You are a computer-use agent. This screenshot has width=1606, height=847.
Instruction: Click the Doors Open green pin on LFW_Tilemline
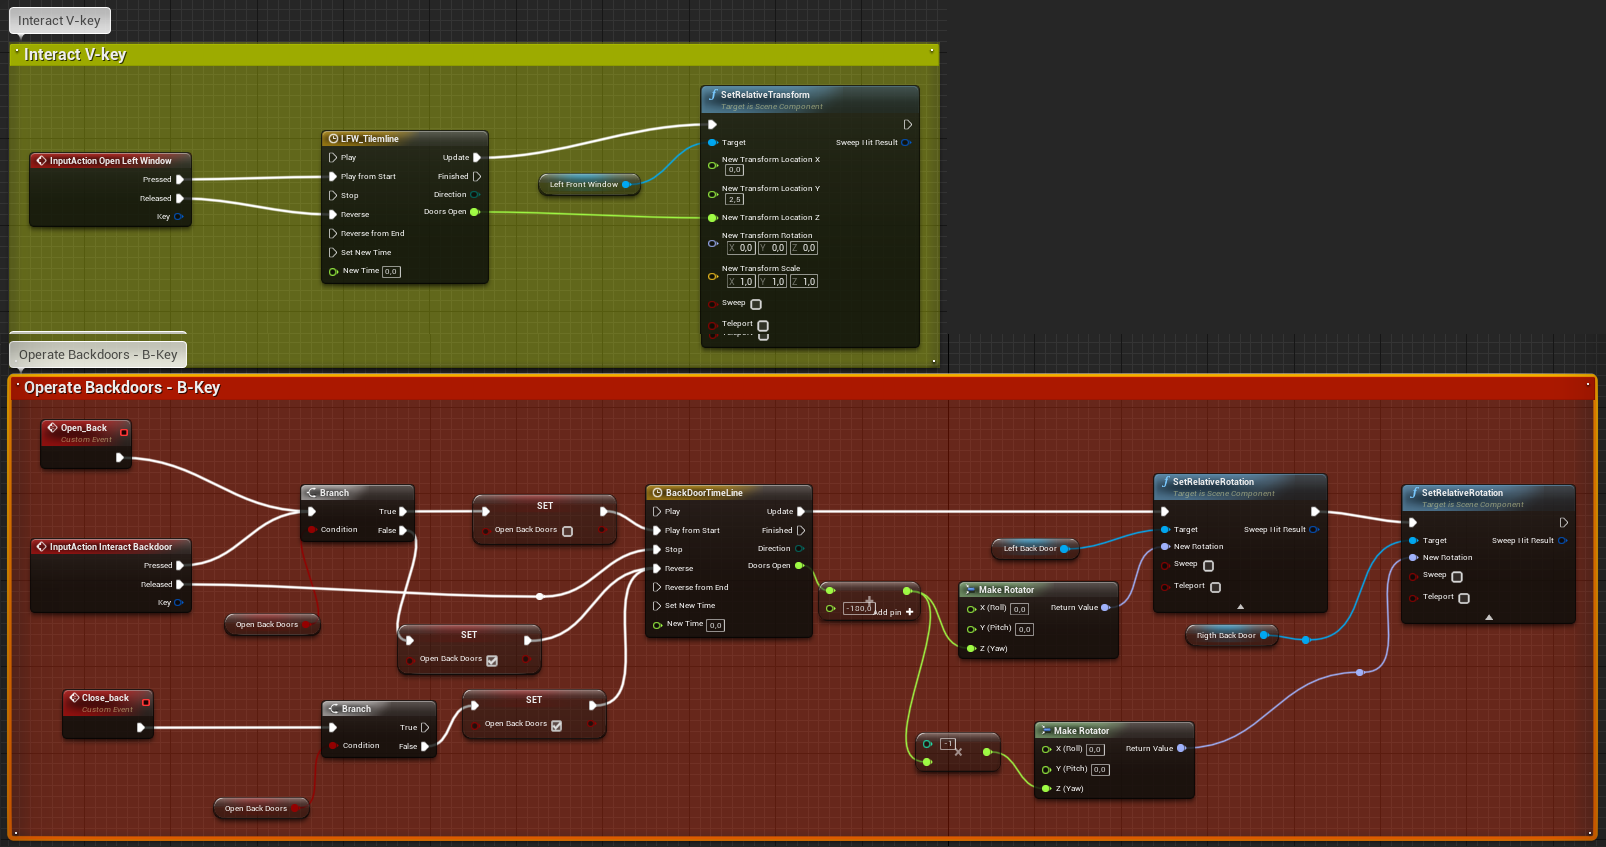pos(475,212)
